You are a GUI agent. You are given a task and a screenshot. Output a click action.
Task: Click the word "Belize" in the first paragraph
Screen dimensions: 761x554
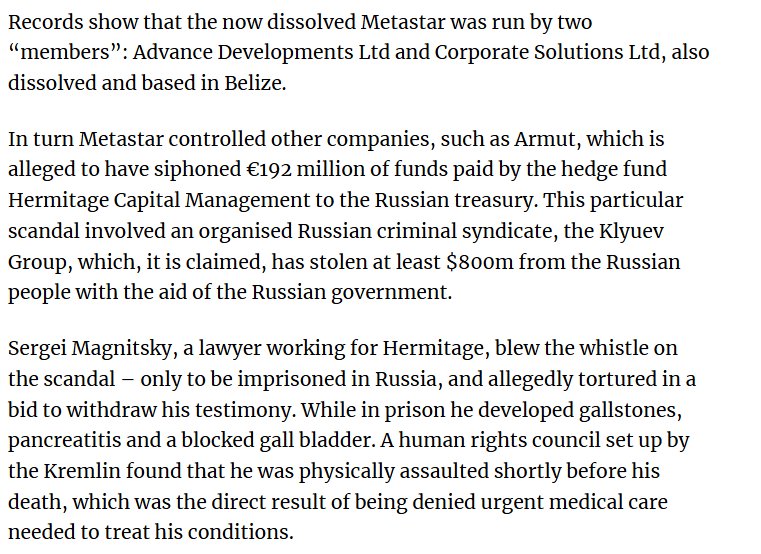click(x=253, y=83)
